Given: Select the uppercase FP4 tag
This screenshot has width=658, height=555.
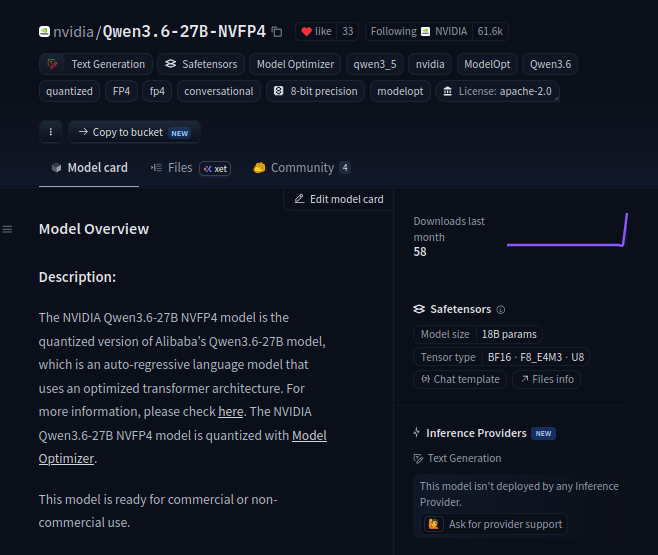Looking at the screenshot, I should pos(121,91).
